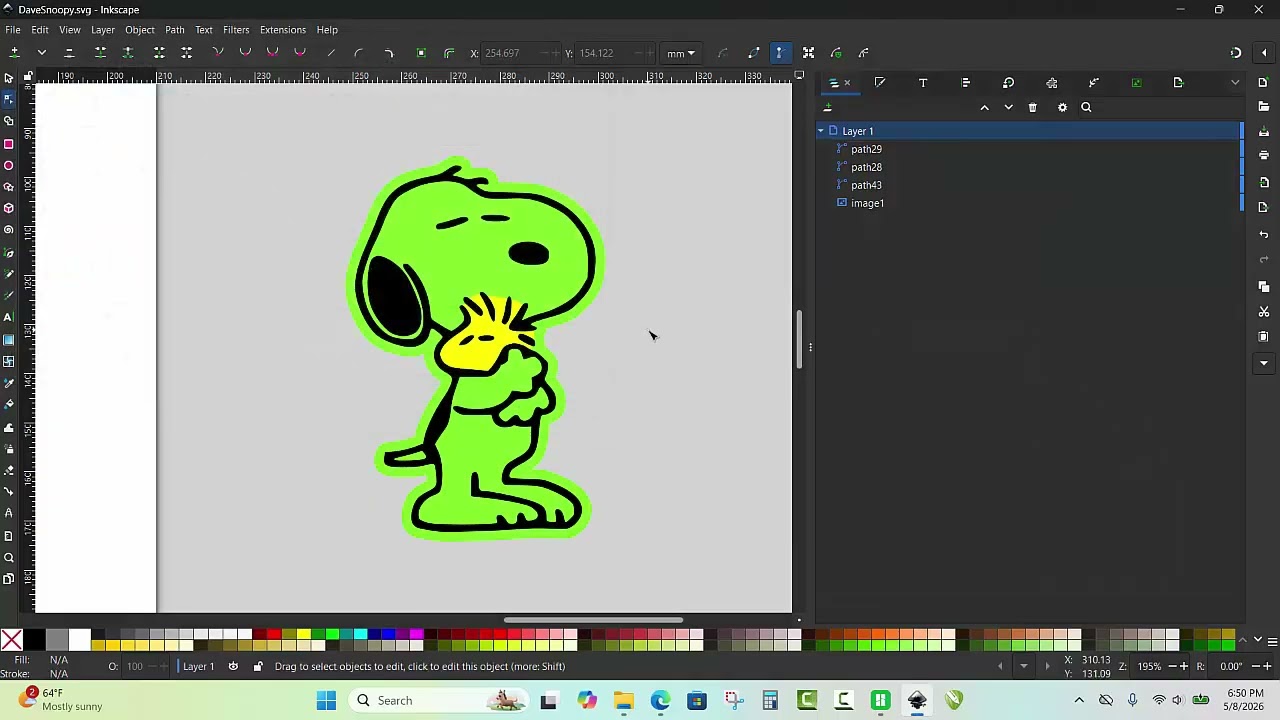Toggle current layer lock in status bar
This screenshot has height=720, width=1280.
click(258, 667)
